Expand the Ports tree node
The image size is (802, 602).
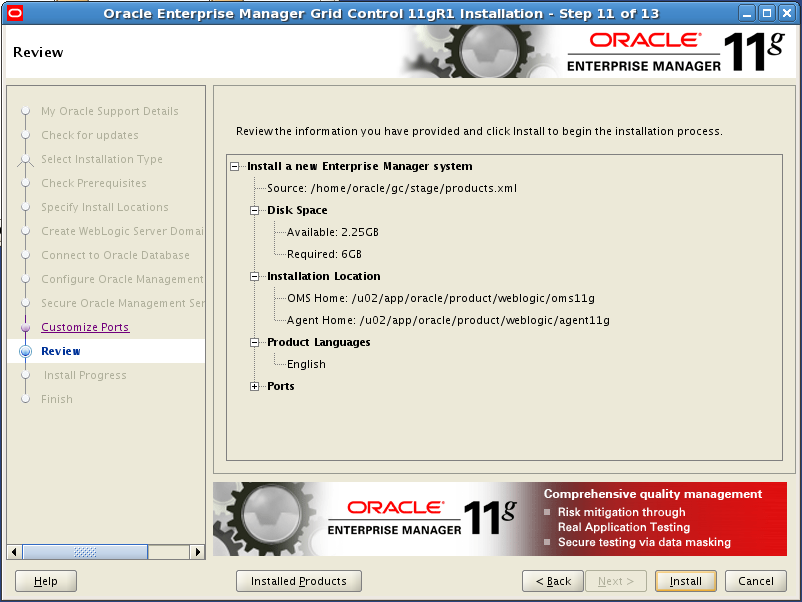pyautogui.click(x=254, y=386)
